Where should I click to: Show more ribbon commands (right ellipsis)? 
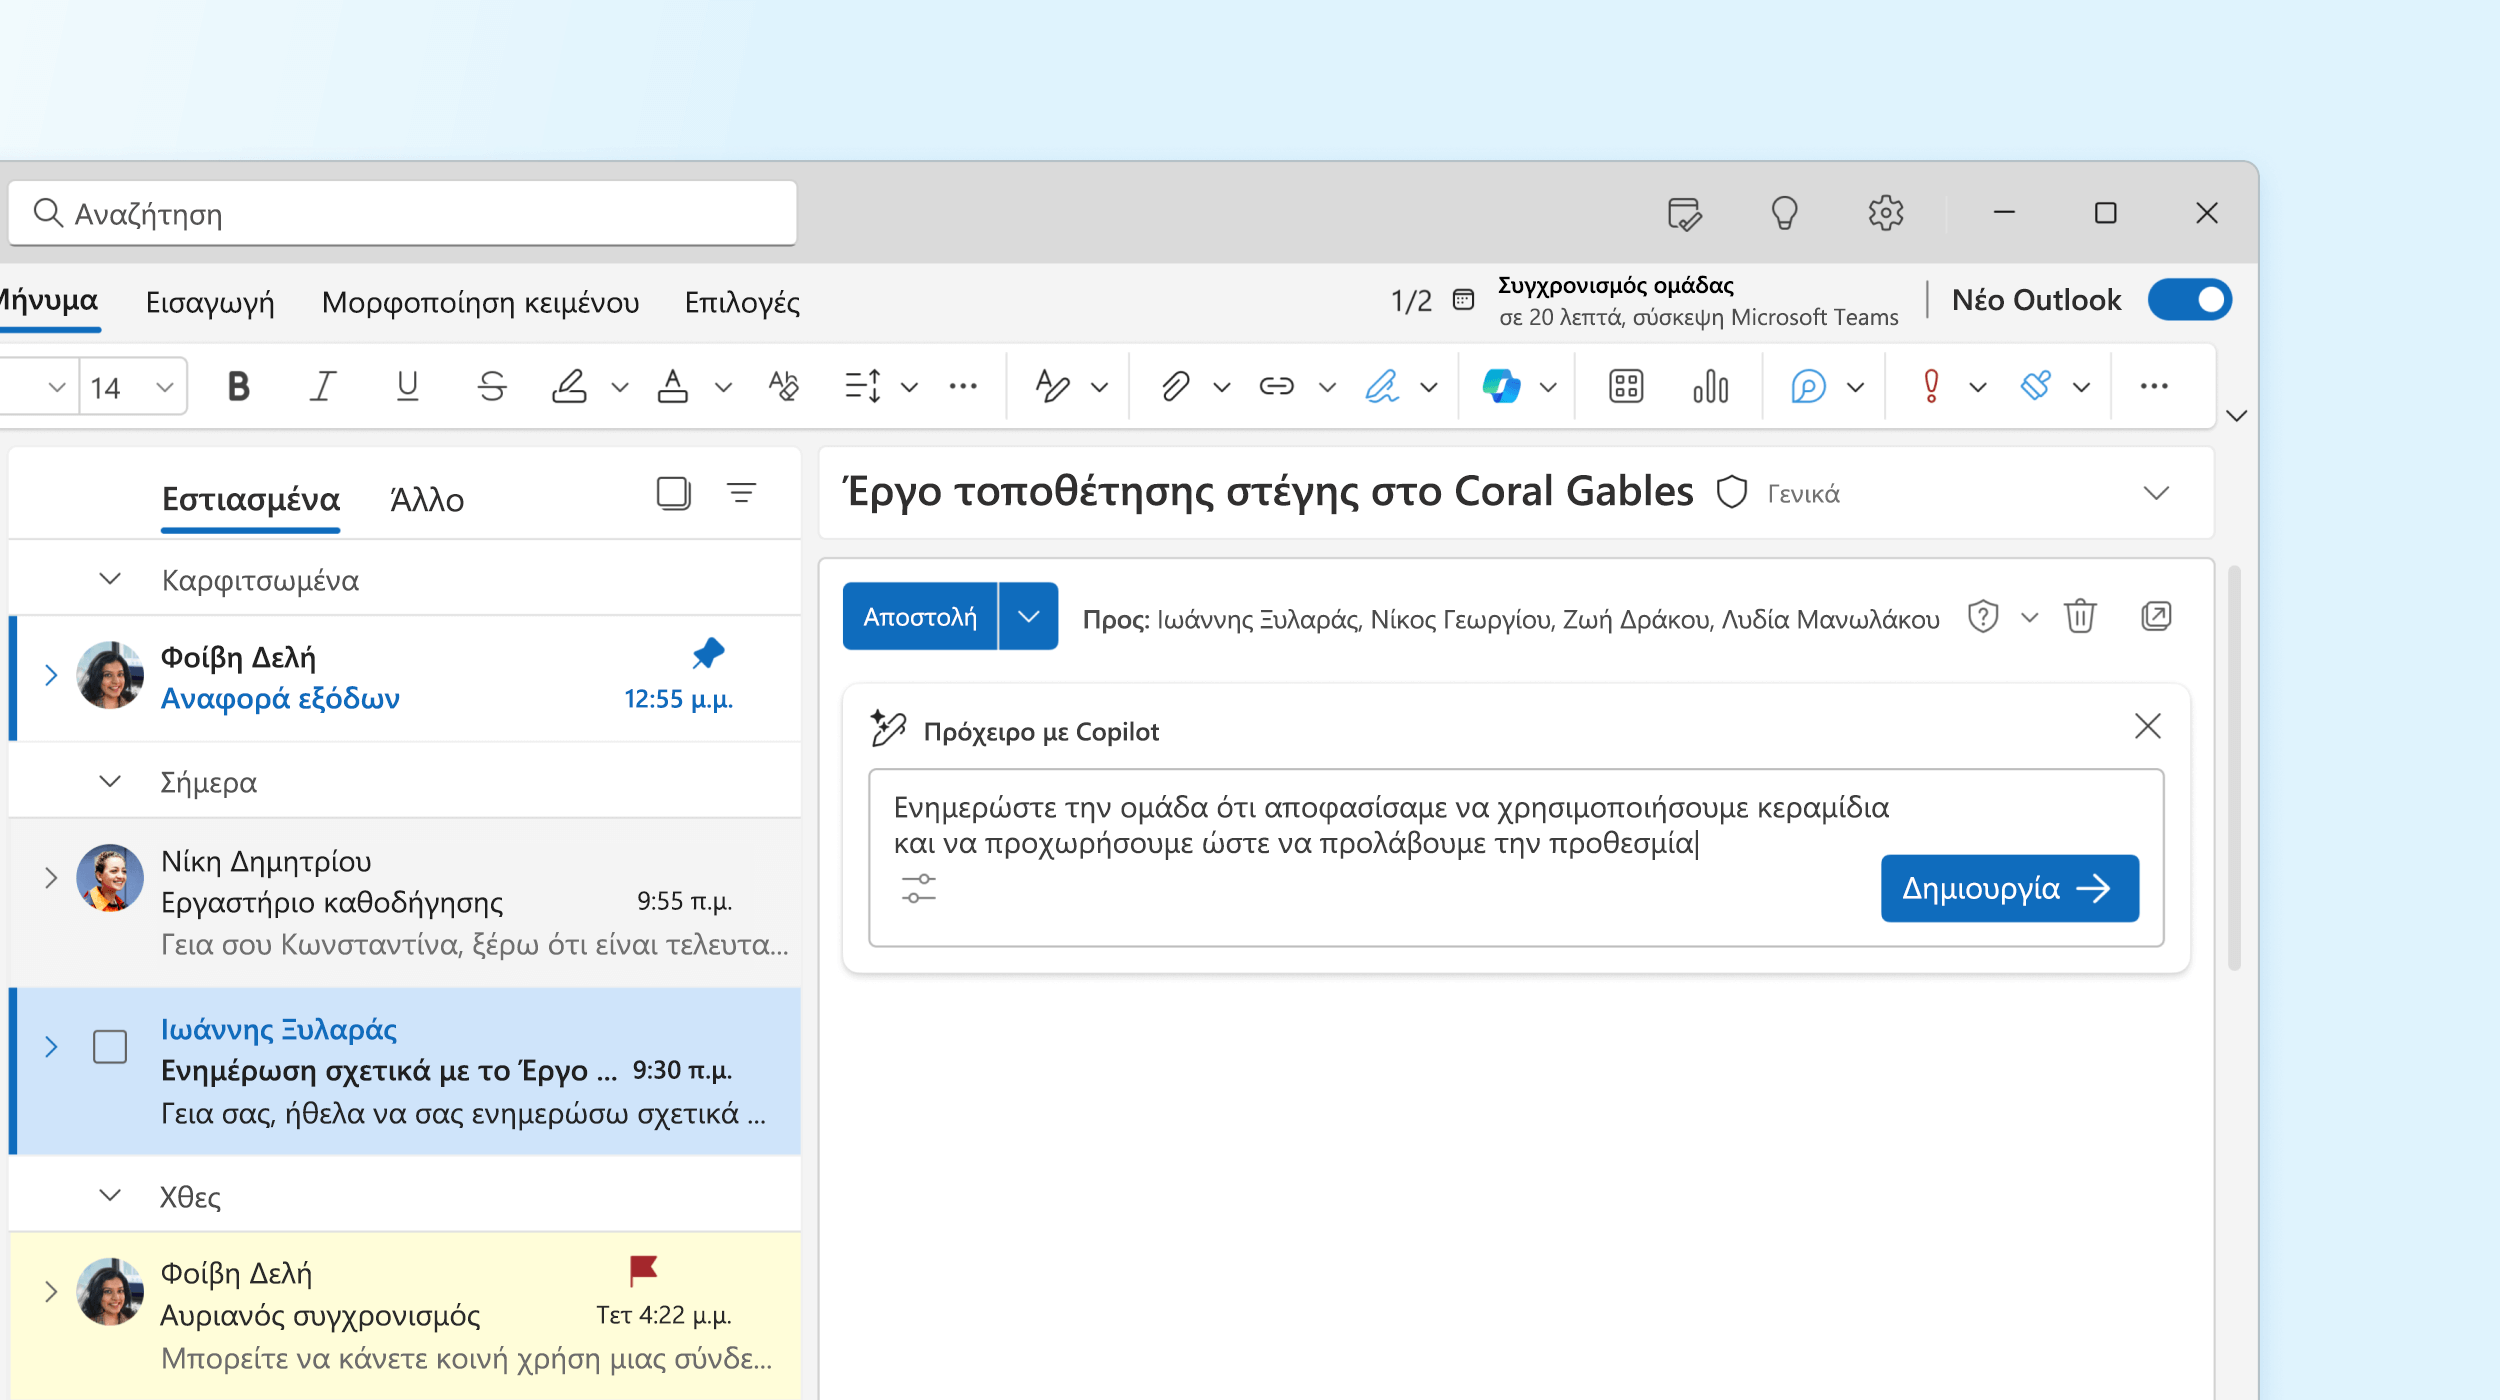coord(2153,386)
